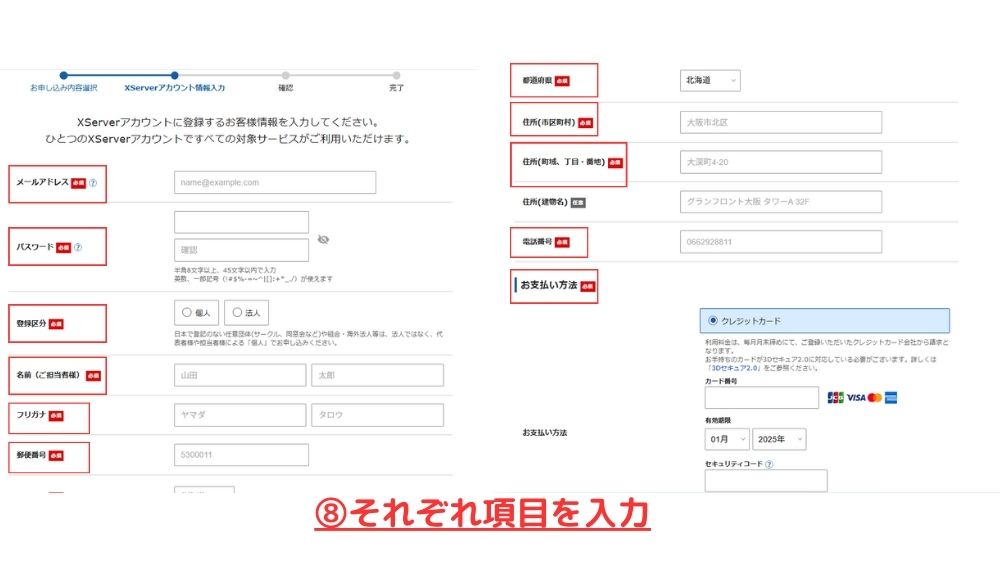Click the help icon next to パスワード

[78, 248]
